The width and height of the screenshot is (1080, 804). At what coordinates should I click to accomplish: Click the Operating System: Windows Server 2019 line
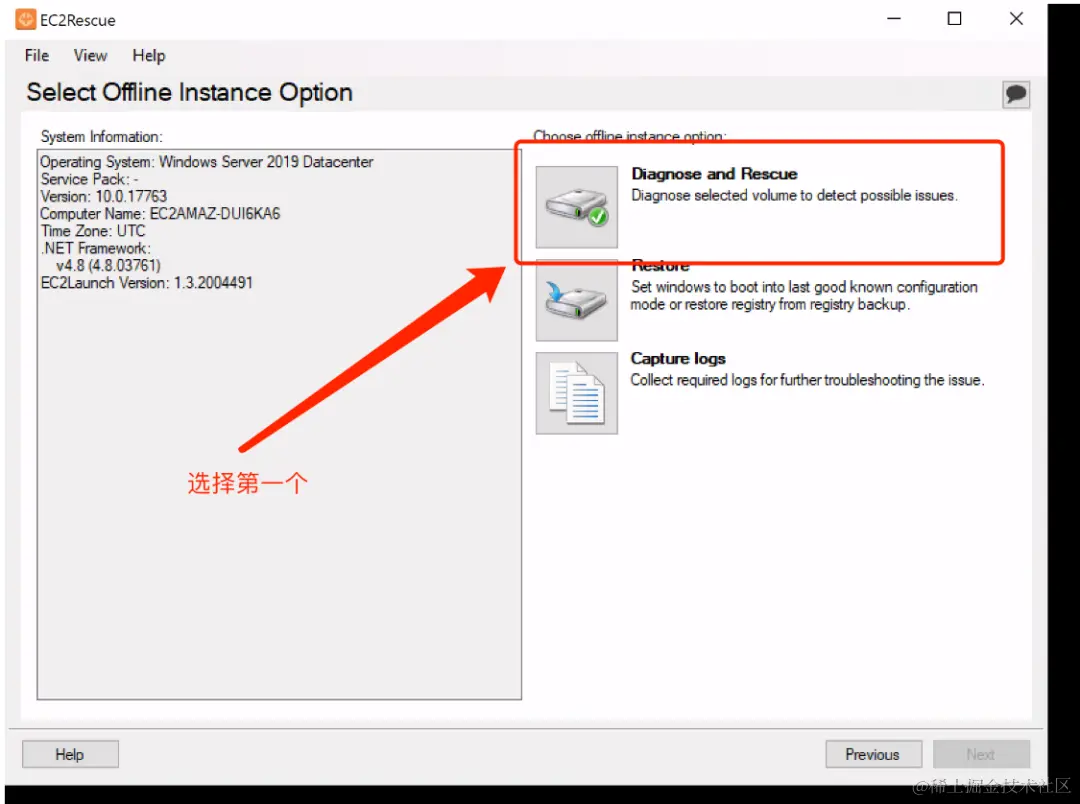(x=207, y=162)
